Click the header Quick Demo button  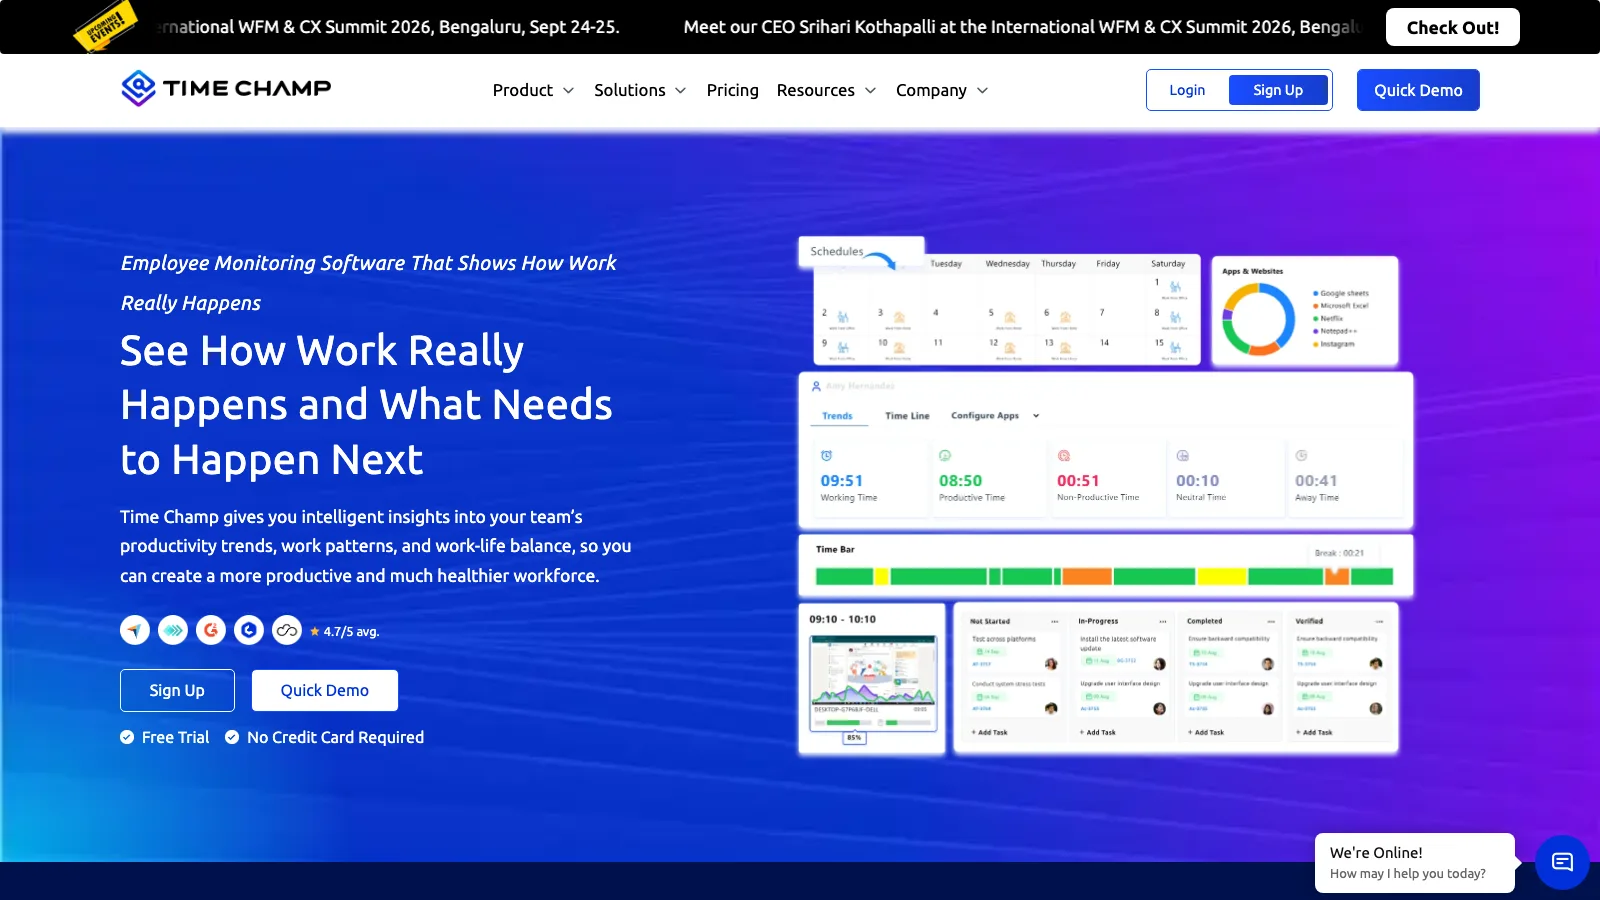coord(1418,90)
